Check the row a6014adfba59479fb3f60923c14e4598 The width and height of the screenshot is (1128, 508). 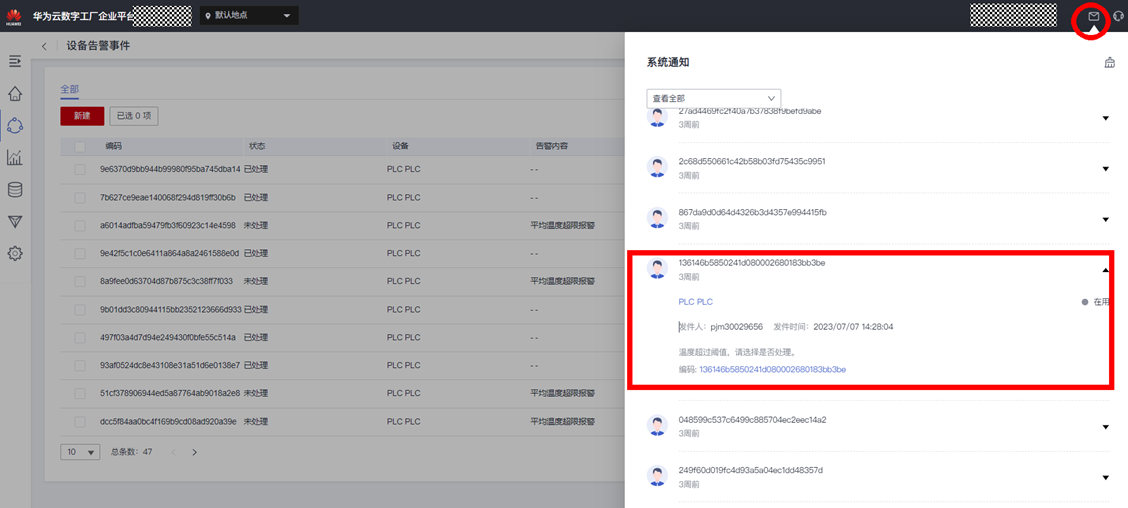[x=80, y=225]
